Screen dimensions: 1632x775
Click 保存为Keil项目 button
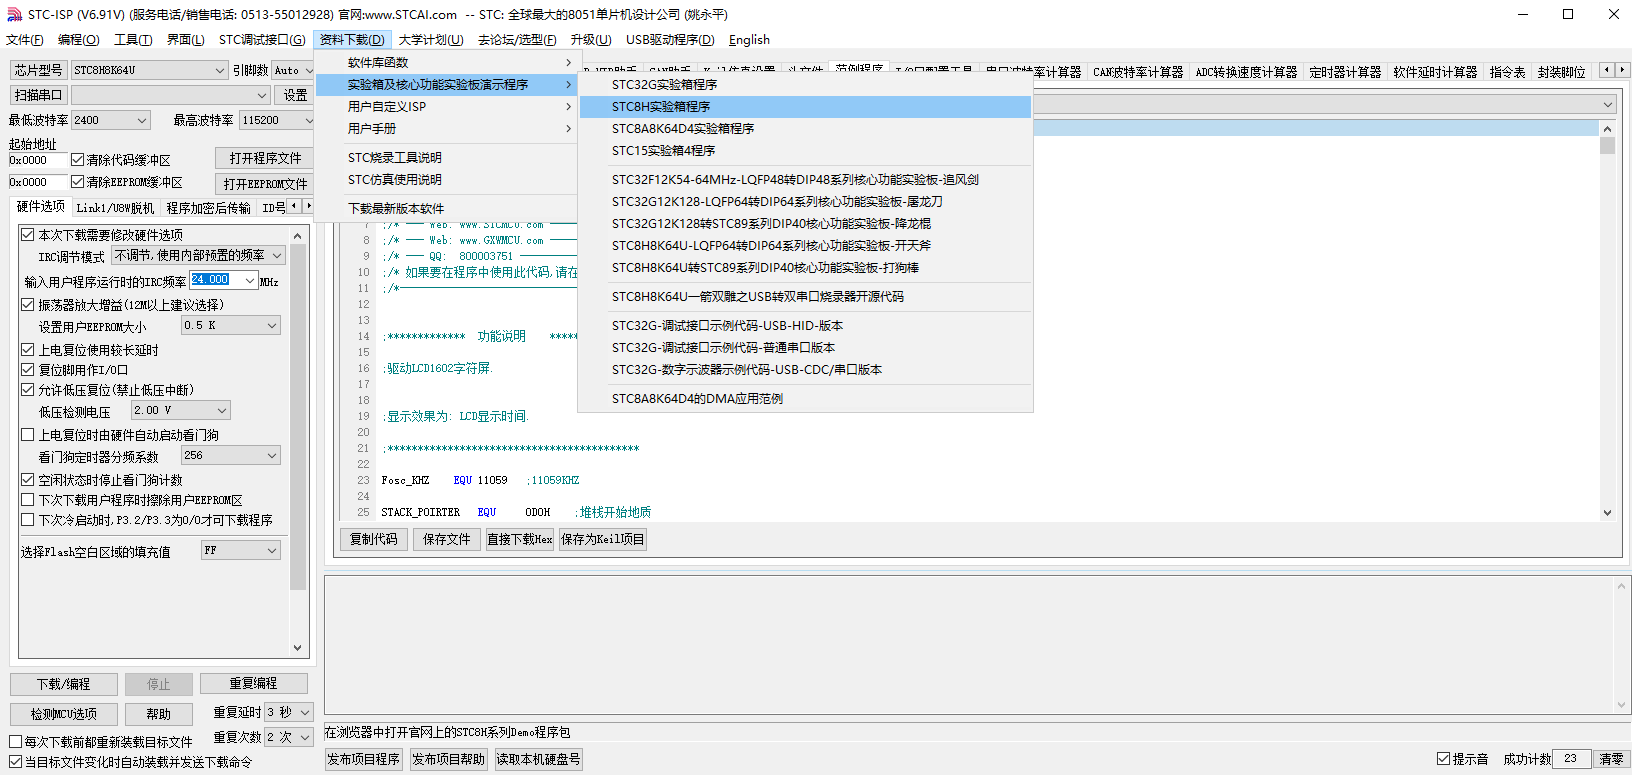click(x=603, y=539)
